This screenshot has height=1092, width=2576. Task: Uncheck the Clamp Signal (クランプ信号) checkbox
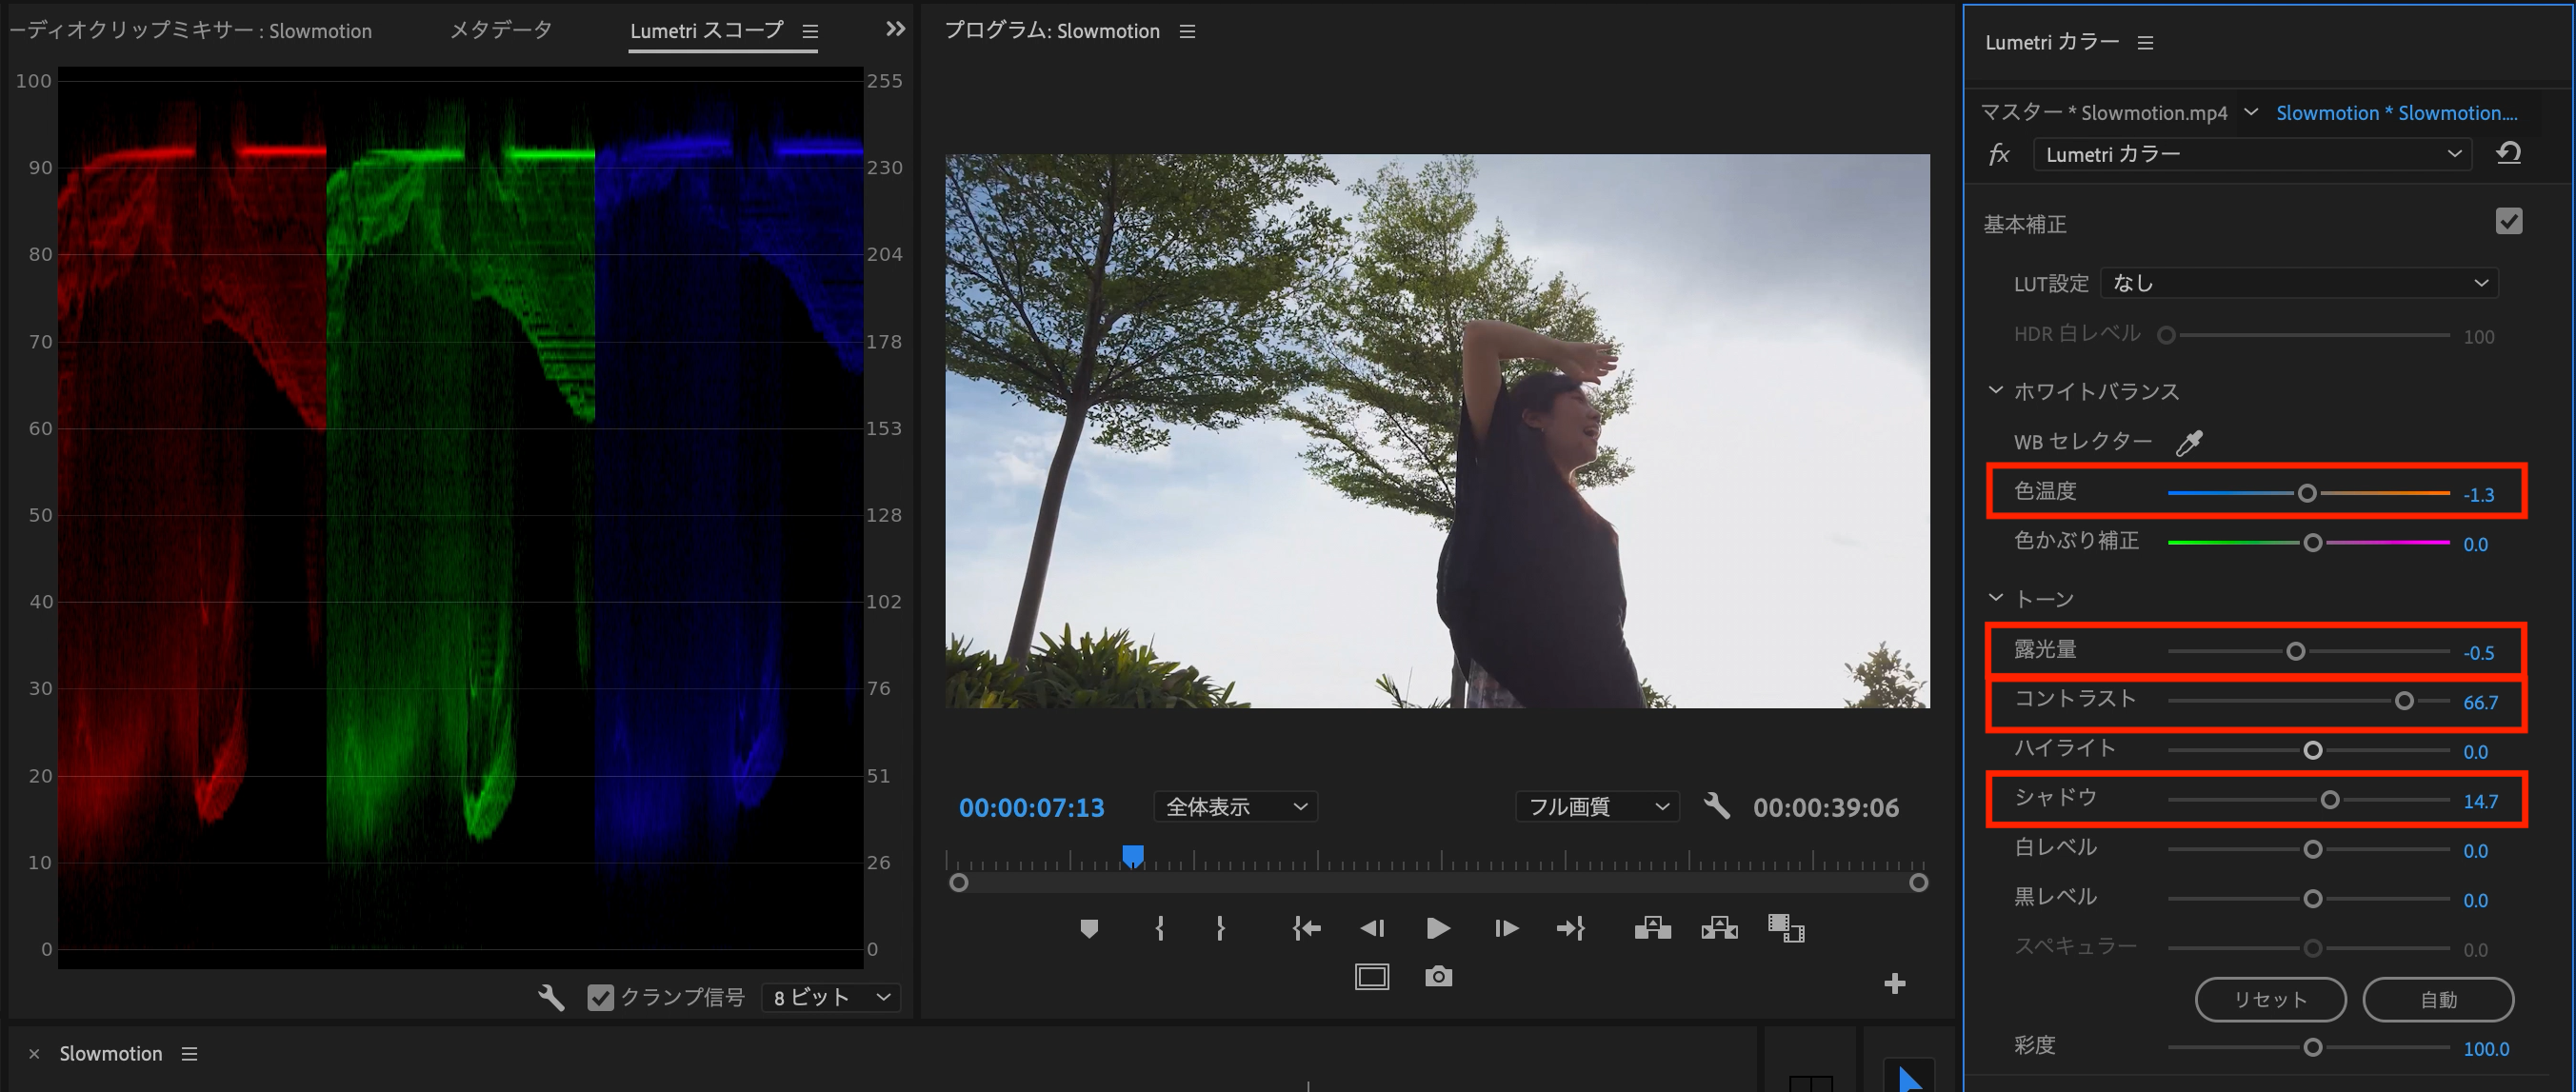(600, 997)
